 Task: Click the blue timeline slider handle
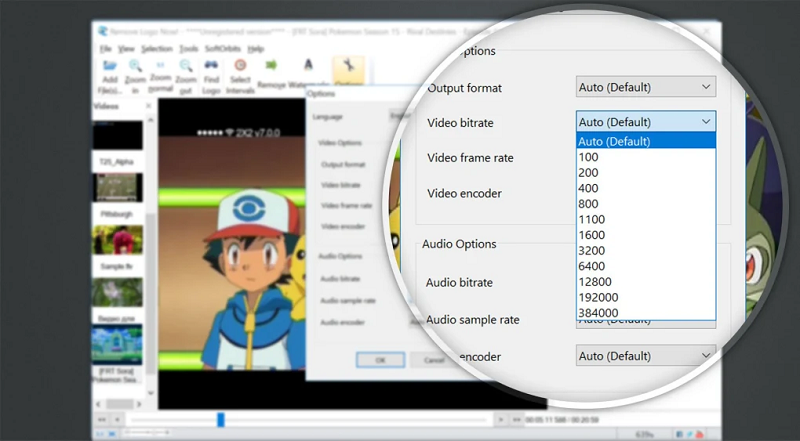(x=220, y=420)
